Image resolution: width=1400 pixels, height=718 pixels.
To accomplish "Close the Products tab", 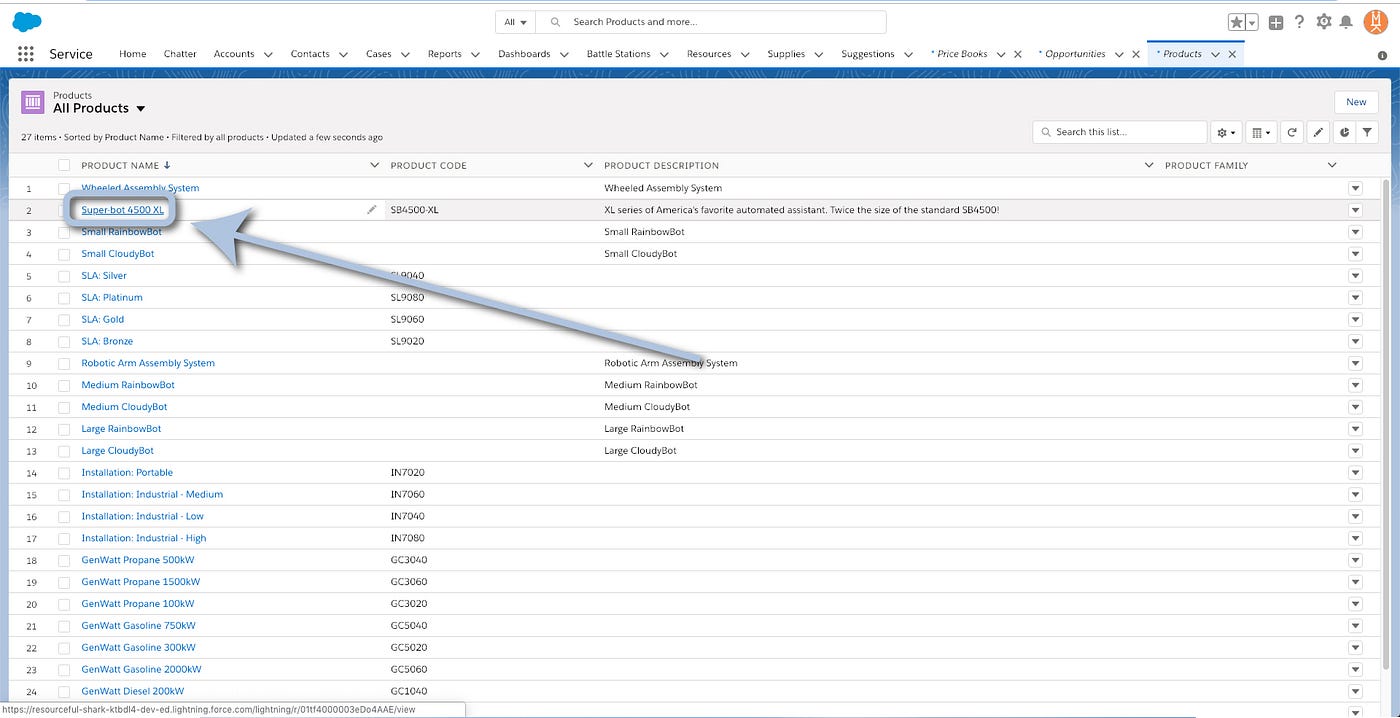I will tap(1232, 54).
